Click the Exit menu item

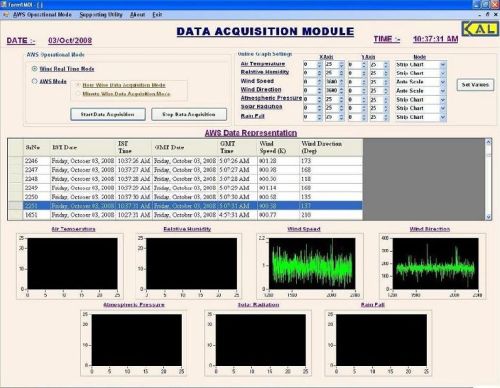157,15
